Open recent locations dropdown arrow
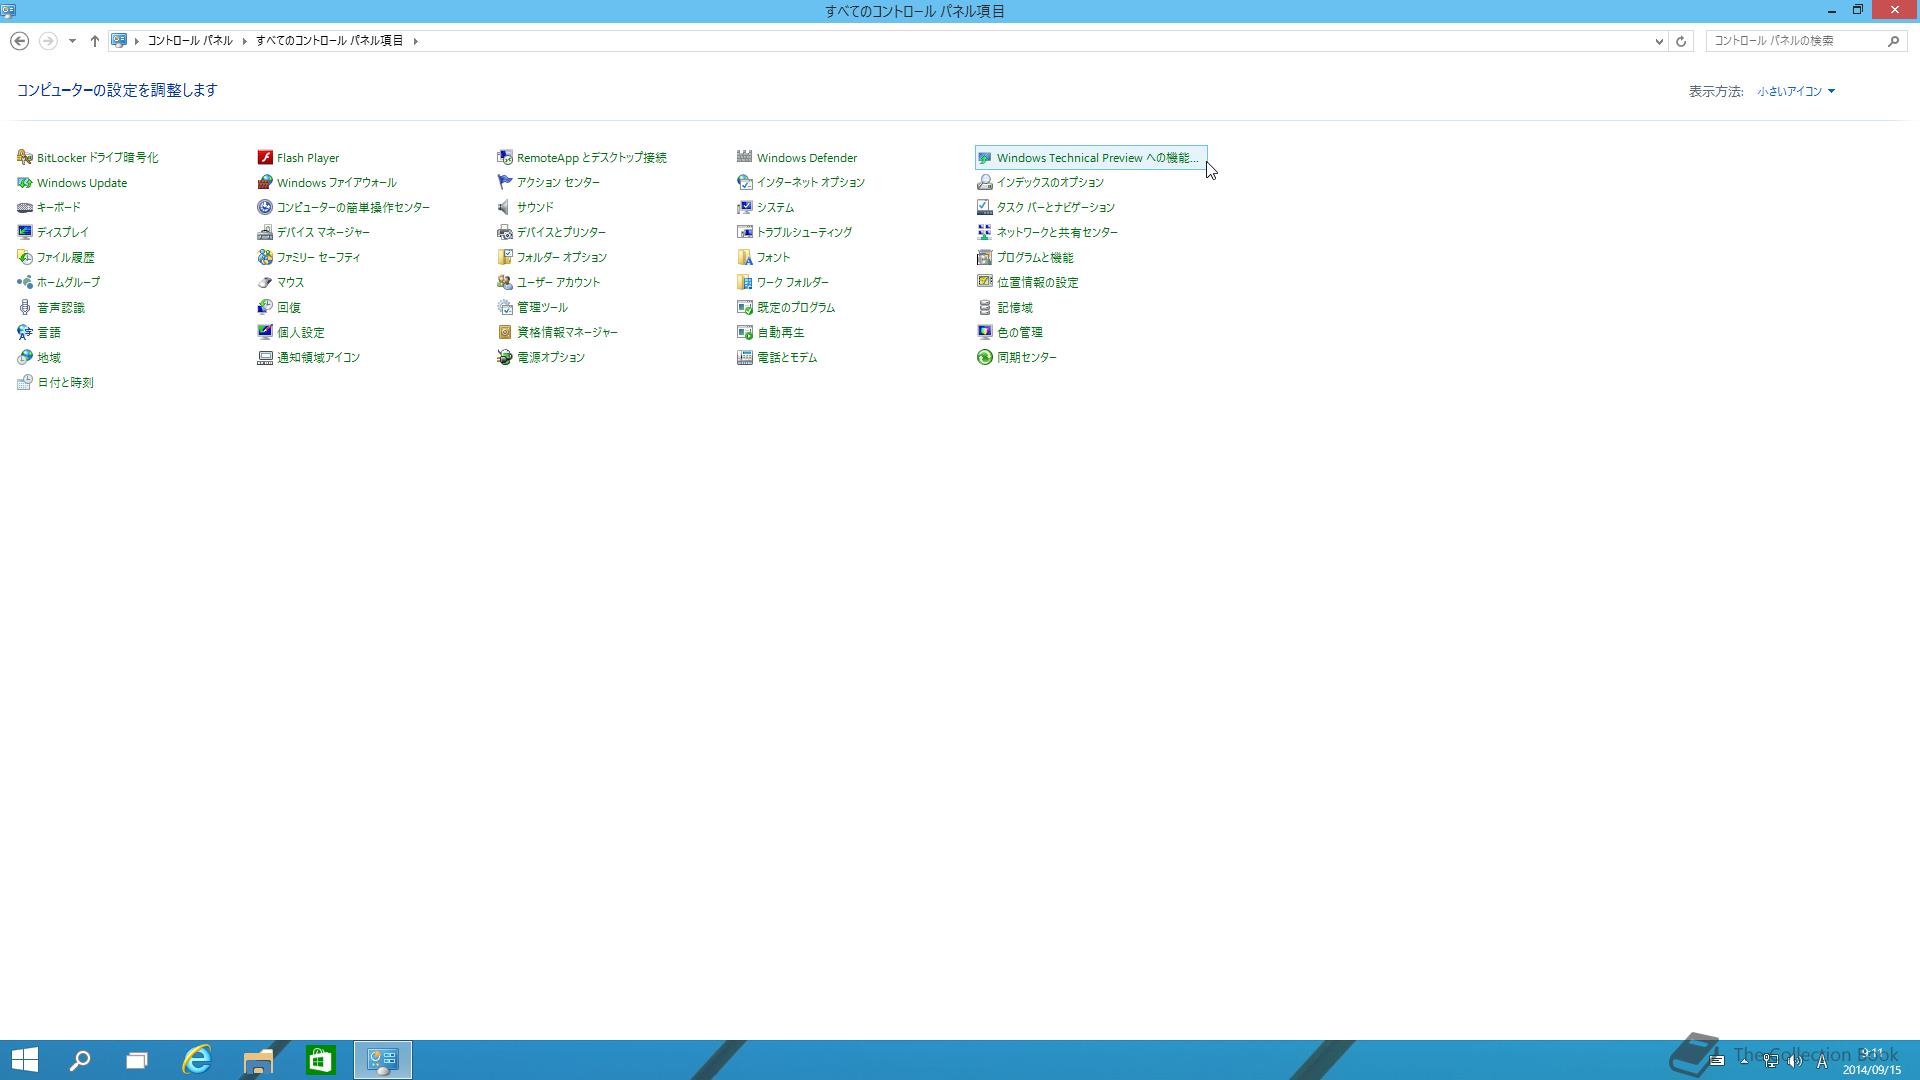The height and width of the screenshot is (1080, 1920). [72, 41]
